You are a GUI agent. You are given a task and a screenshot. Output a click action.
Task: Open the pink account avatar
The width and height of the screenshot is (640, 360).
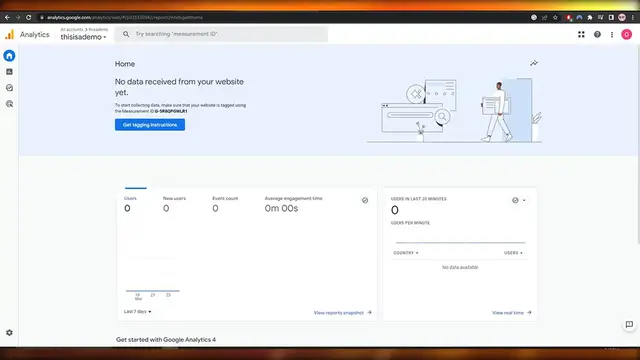tap(627, 35)
